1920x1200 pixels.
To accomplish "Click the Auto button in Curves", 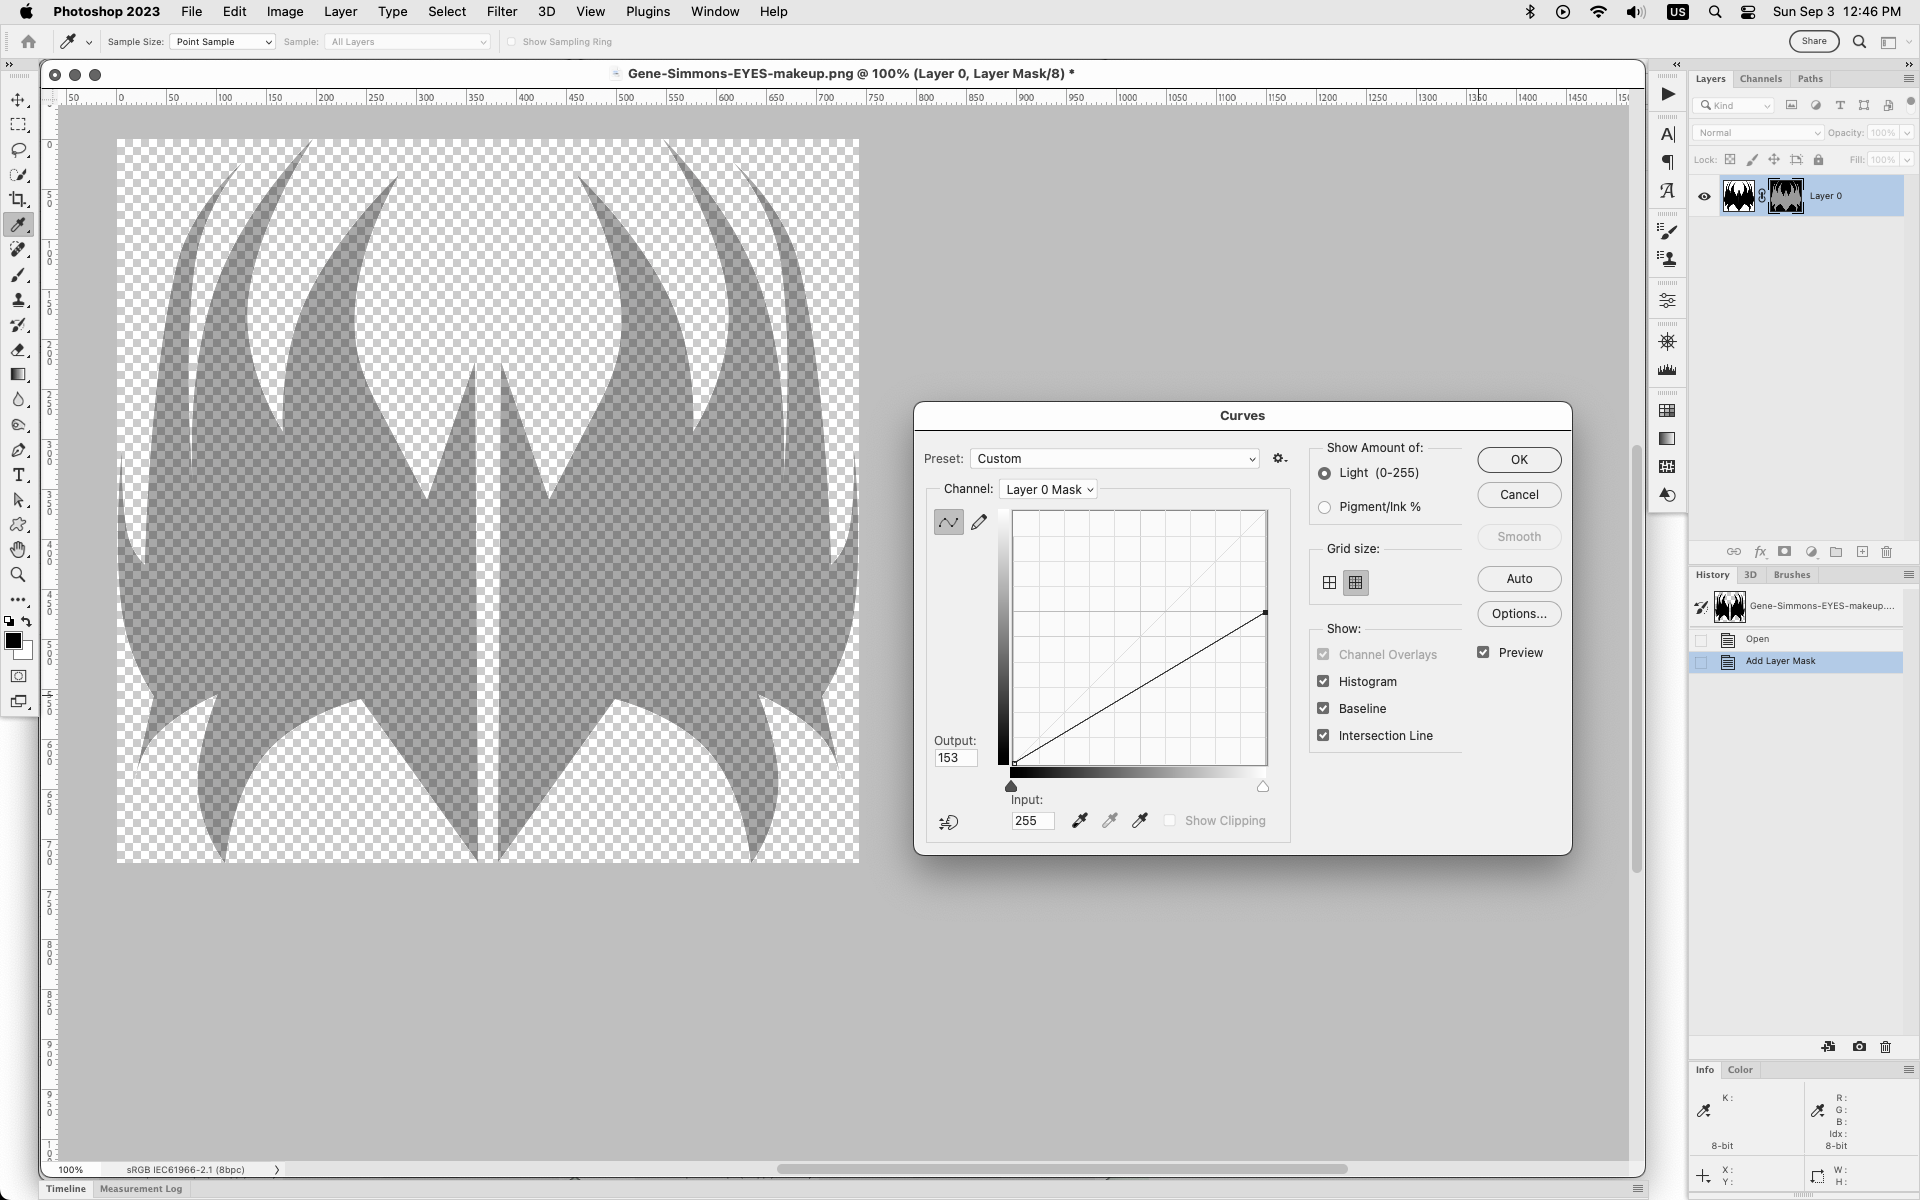I will pos(1518,578).
